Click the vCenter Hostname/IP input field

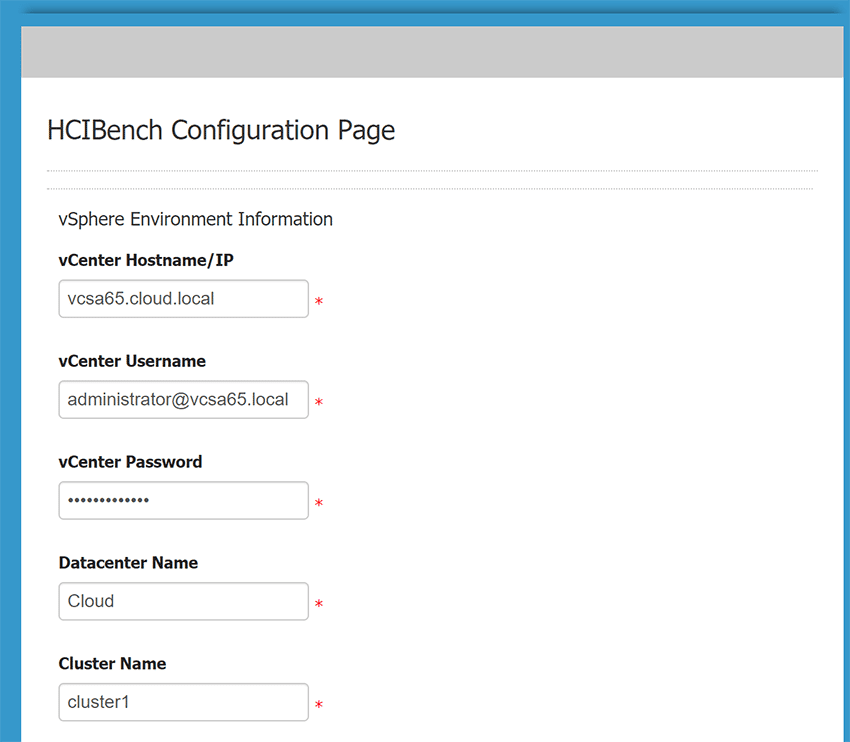[183, 299]
